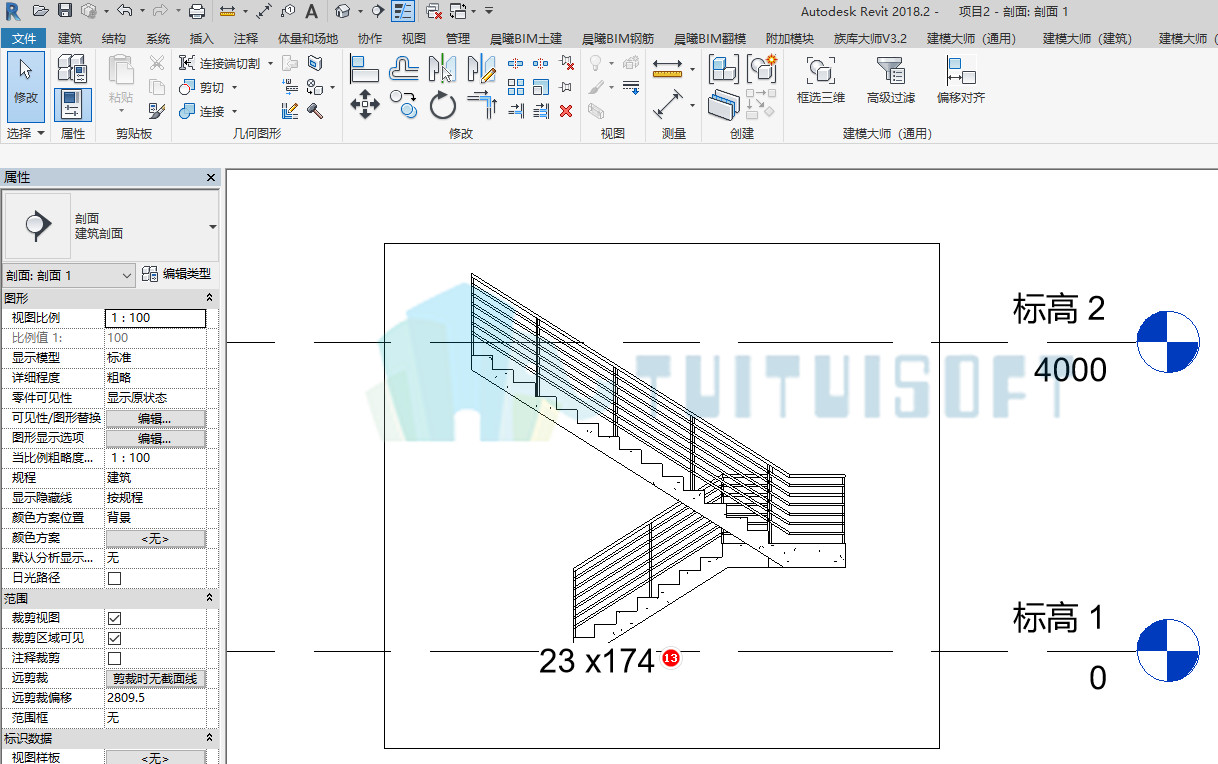Screen dimensions: 1218x764
Task: Click the 编辑类型 button
Action: [x=178, y=274]
